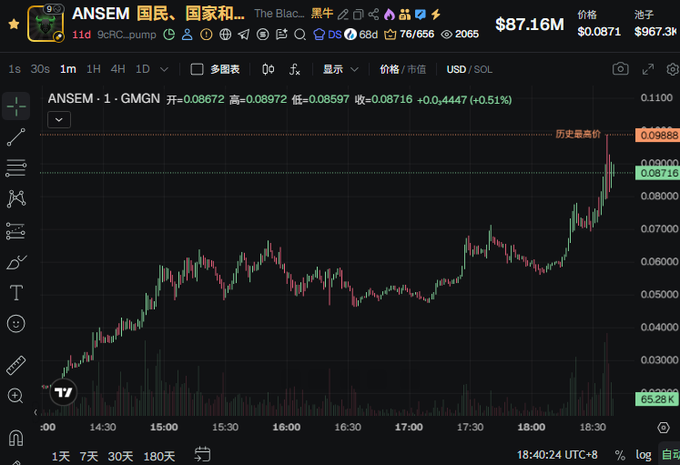Click the pencil edit icon
This screenshot has height=465, width=680.
coord(343,15)
